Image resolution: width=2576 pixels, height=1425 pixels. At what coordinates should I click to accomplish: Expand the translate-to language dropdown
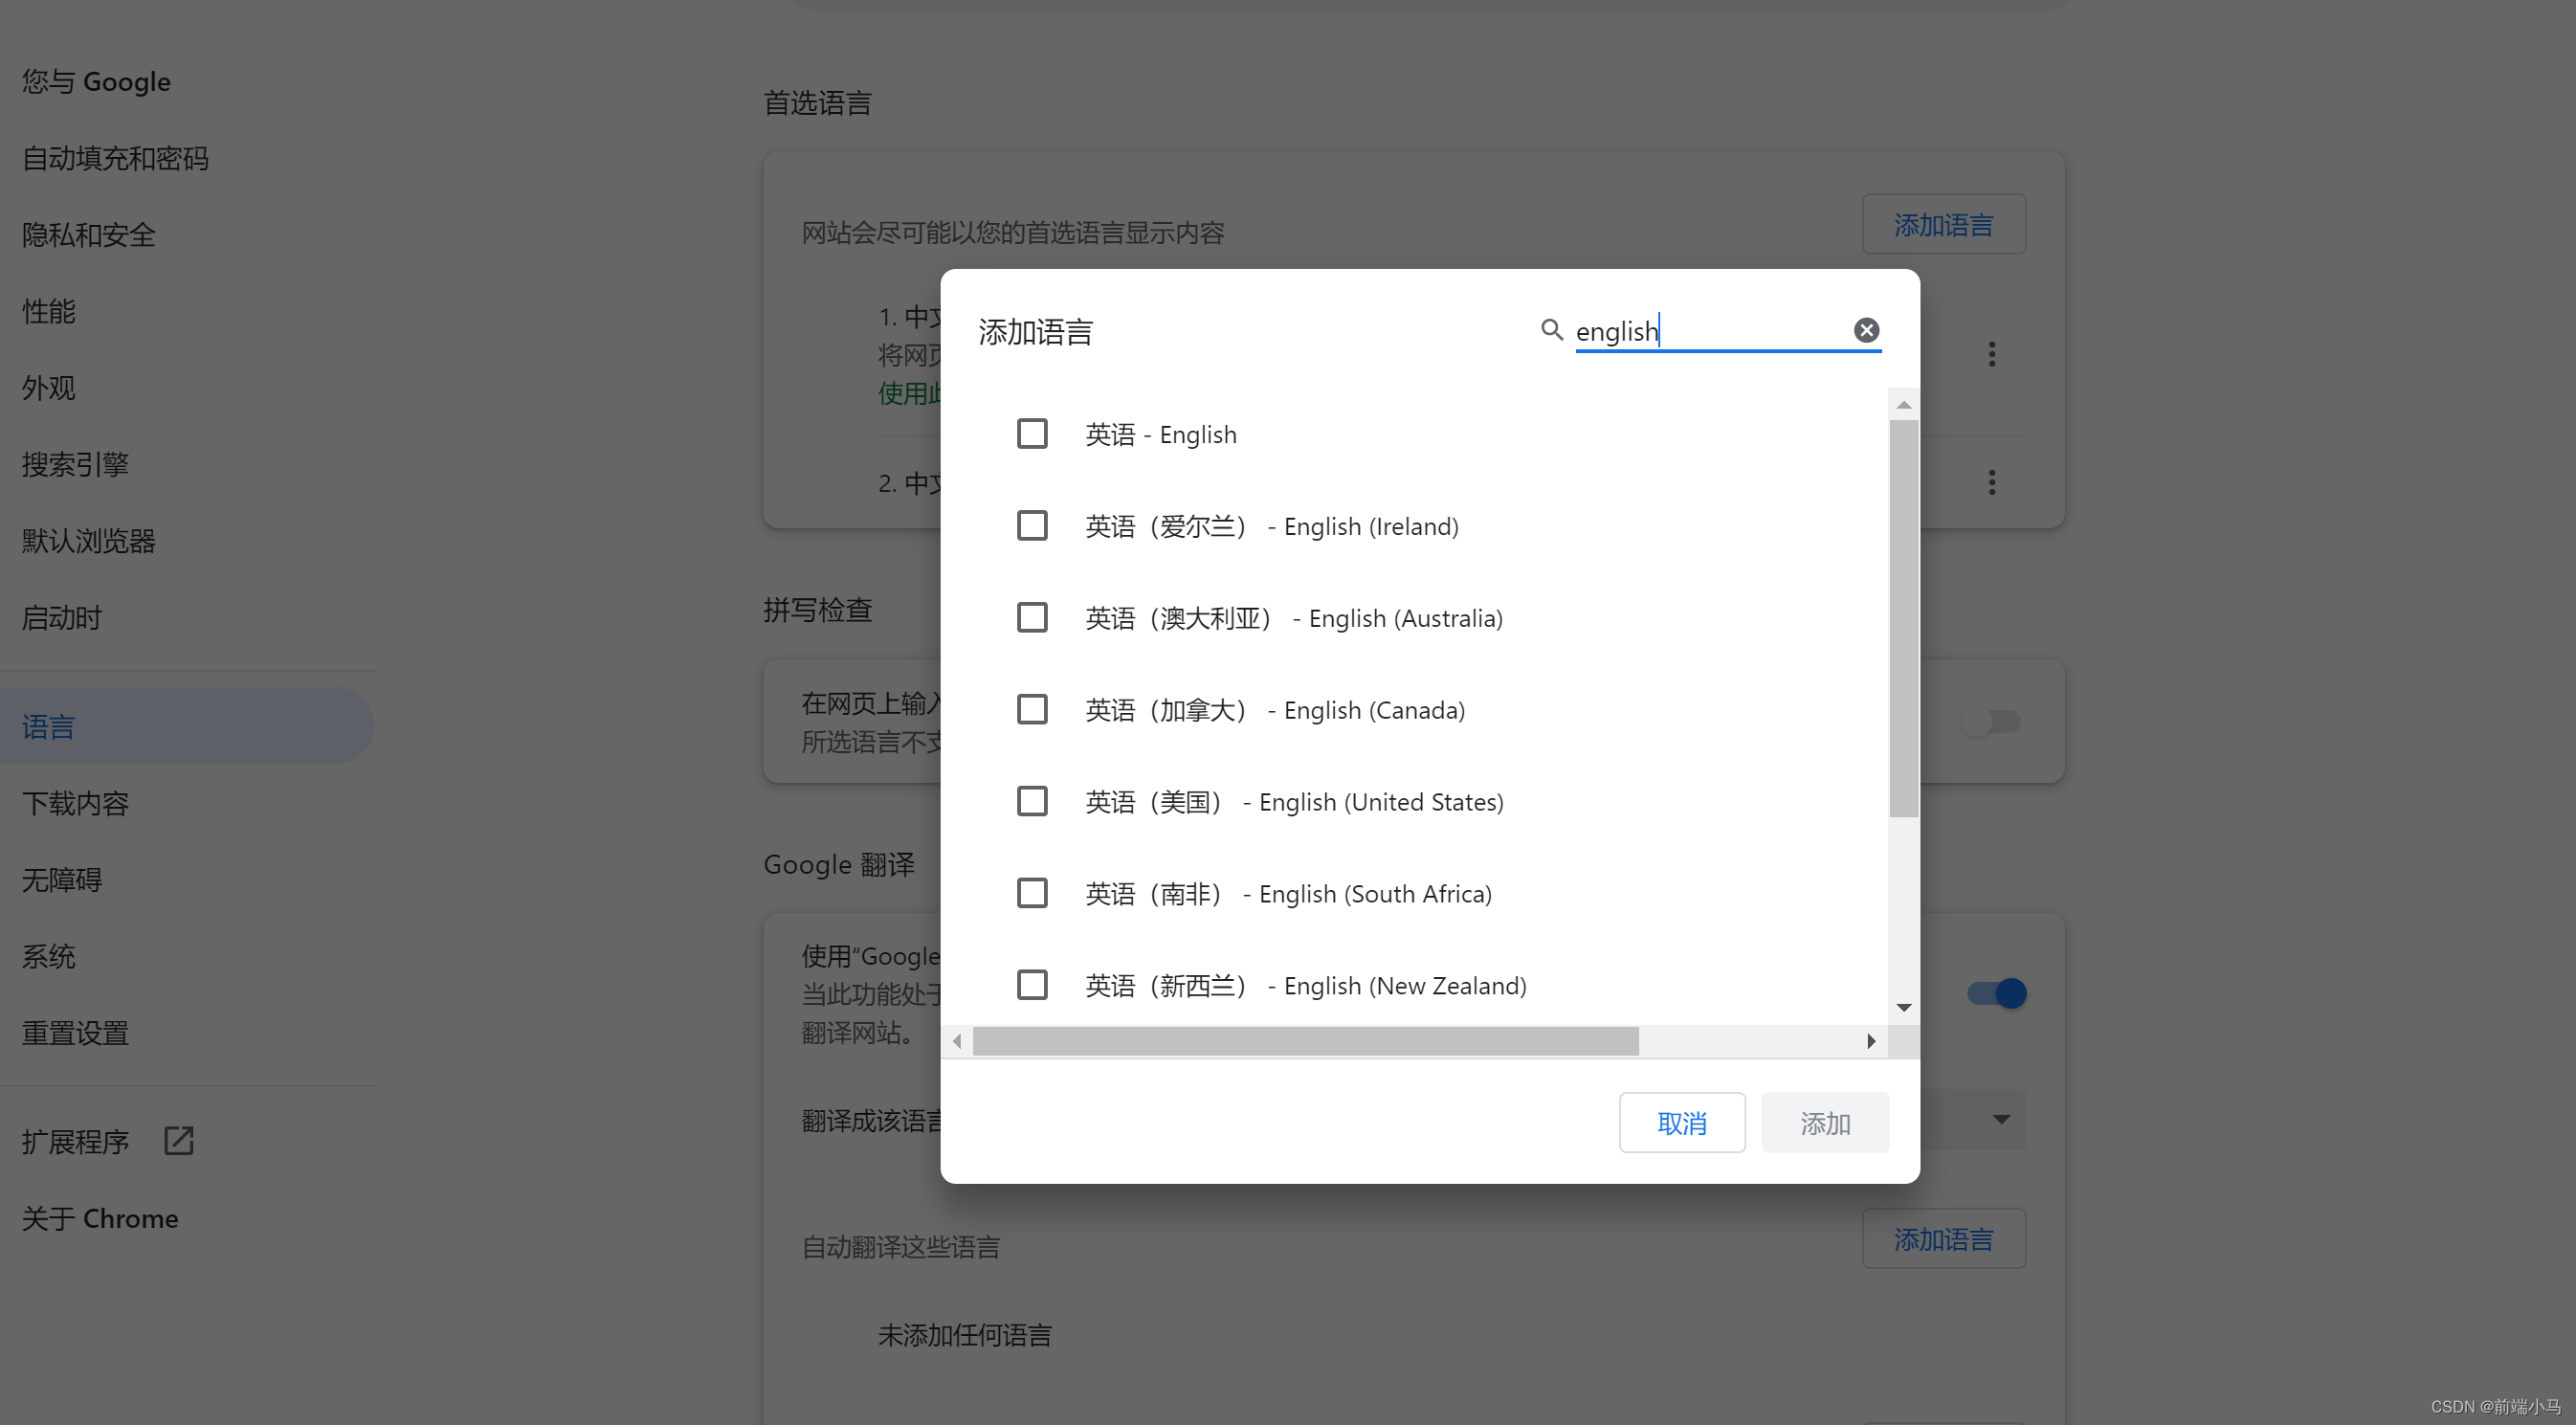[x=2000, y=1119]
